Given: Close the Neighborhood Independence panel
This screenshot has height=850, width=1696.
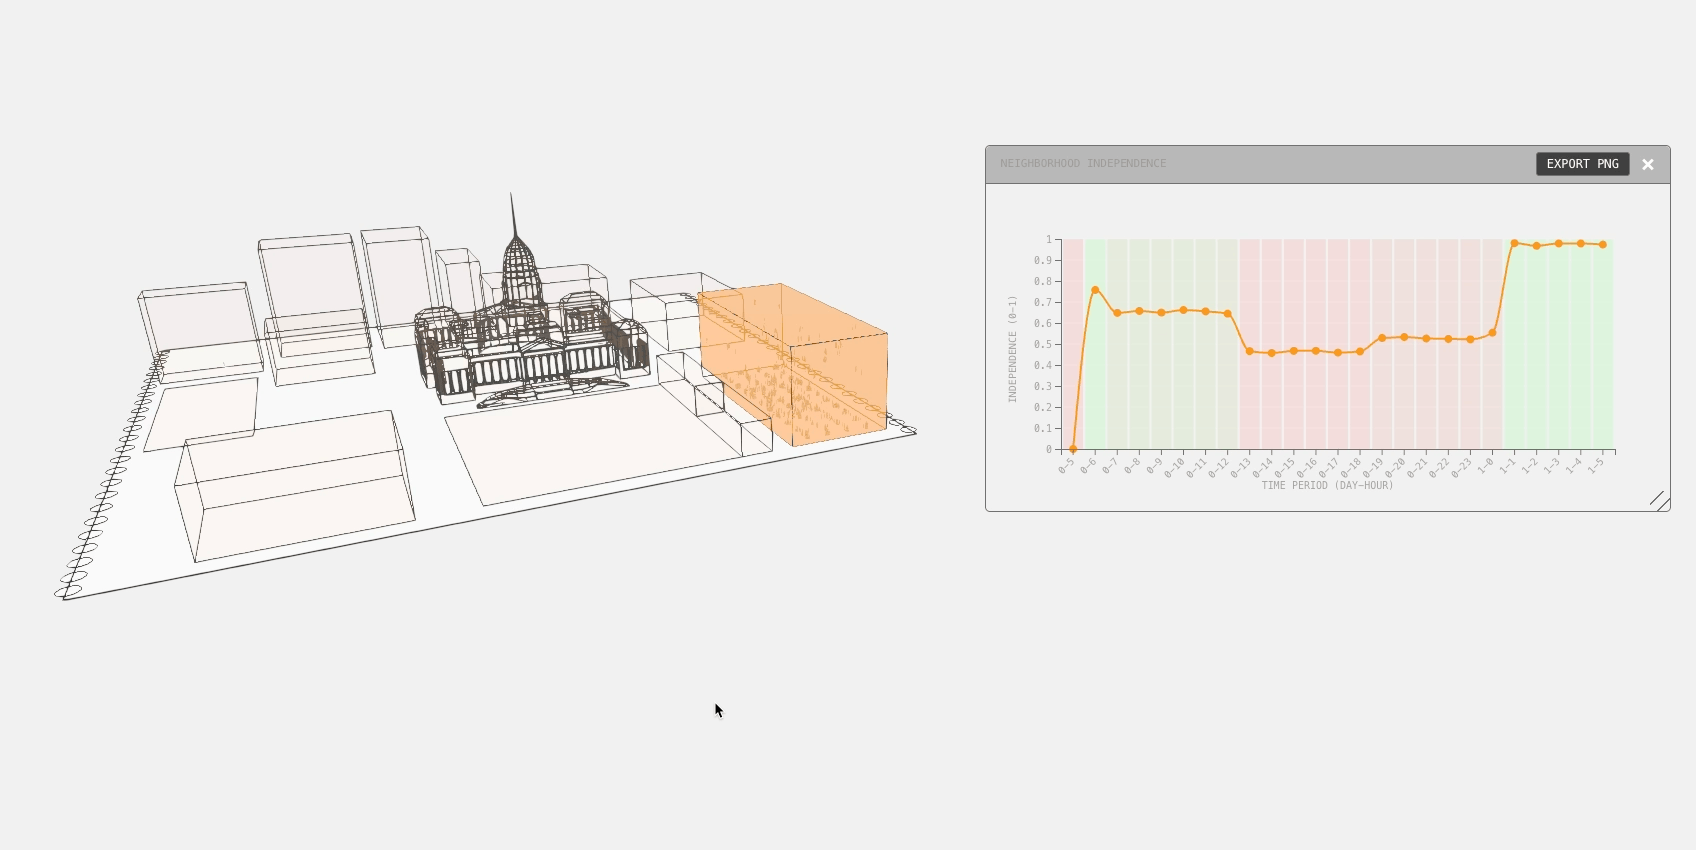Looking at the screenshot, I should click(x=1648, y=165).
